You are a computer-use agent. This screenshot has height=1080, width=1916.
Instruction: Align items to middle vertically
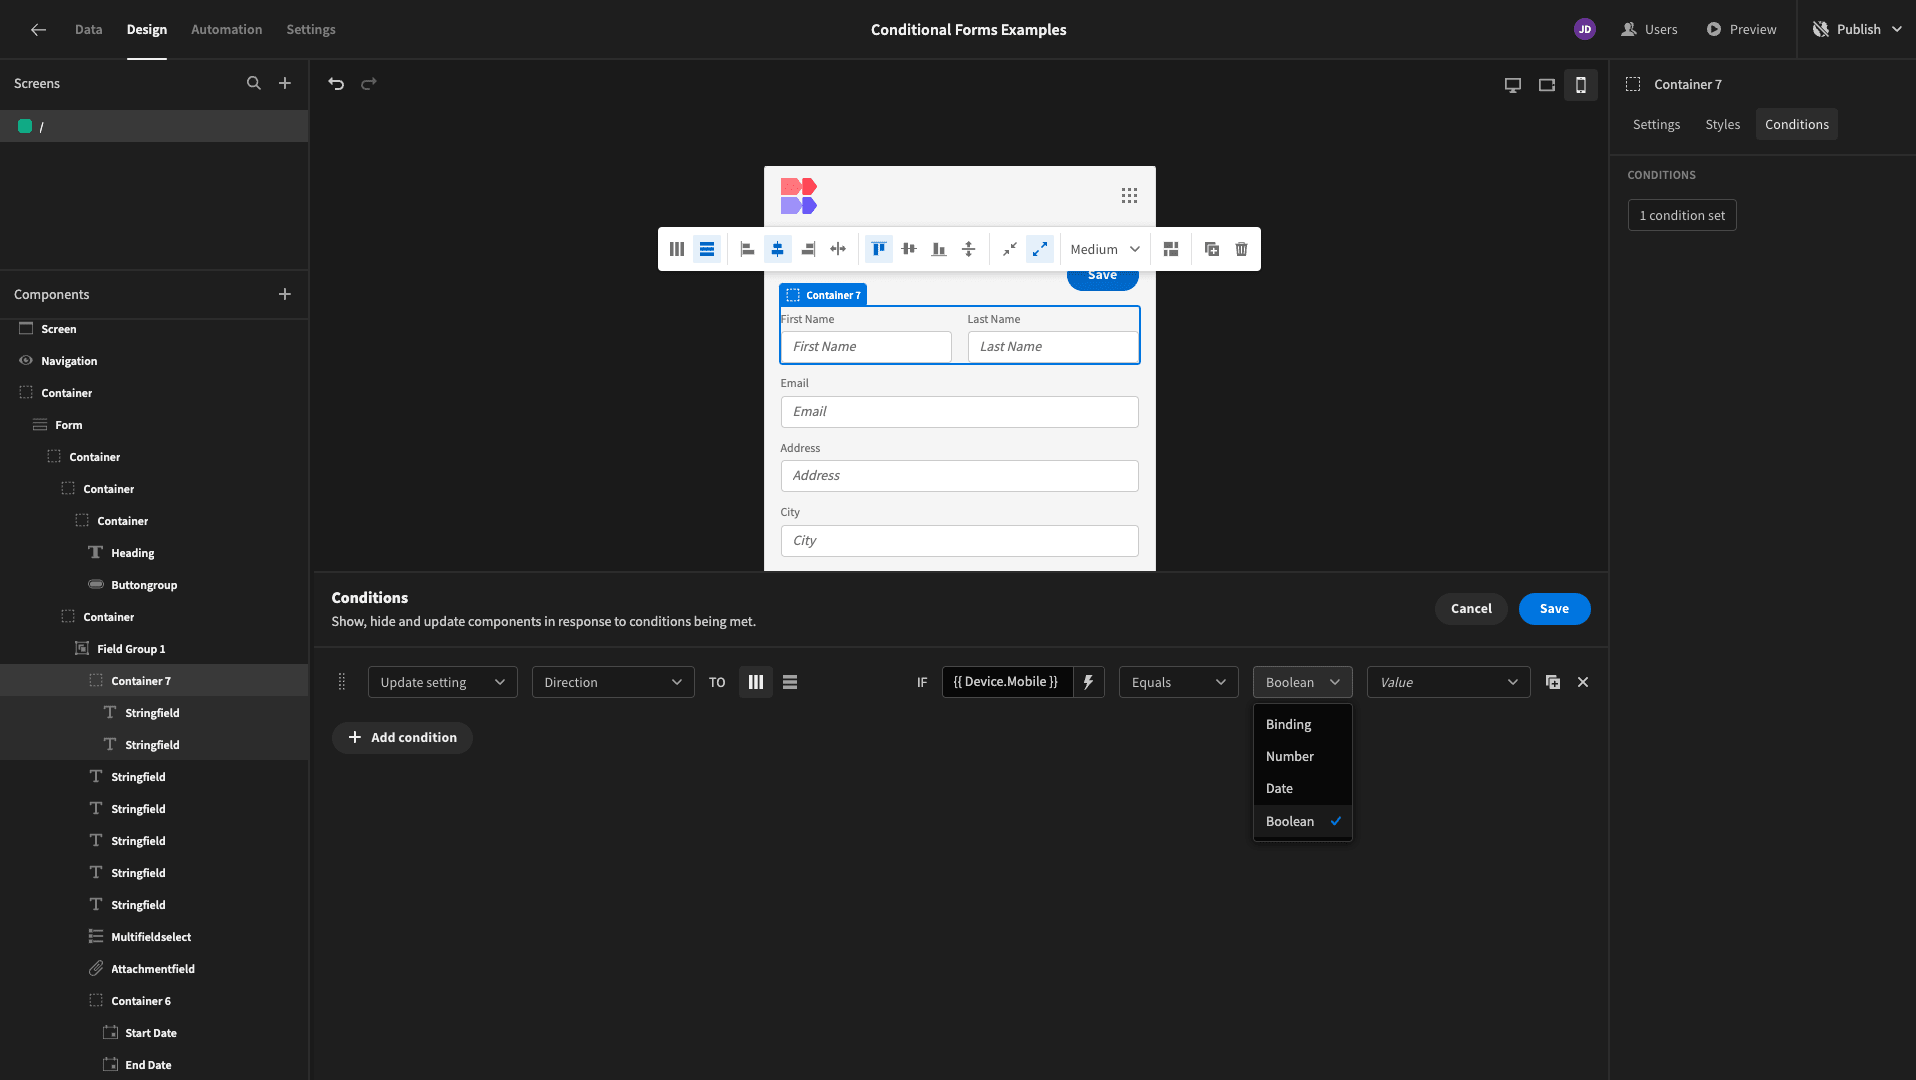pyautogui.click(x=909, y=249)
